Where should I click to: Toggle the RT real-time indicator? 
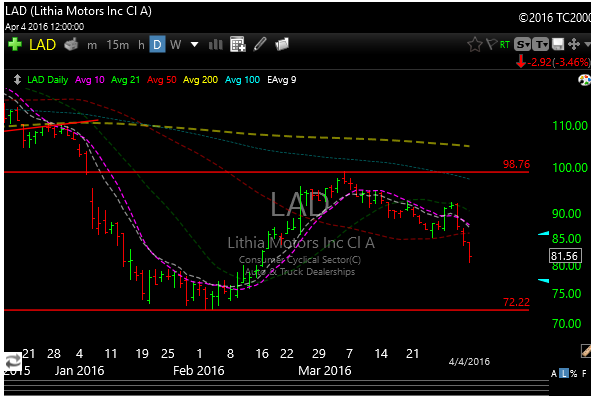click(505, 45)
